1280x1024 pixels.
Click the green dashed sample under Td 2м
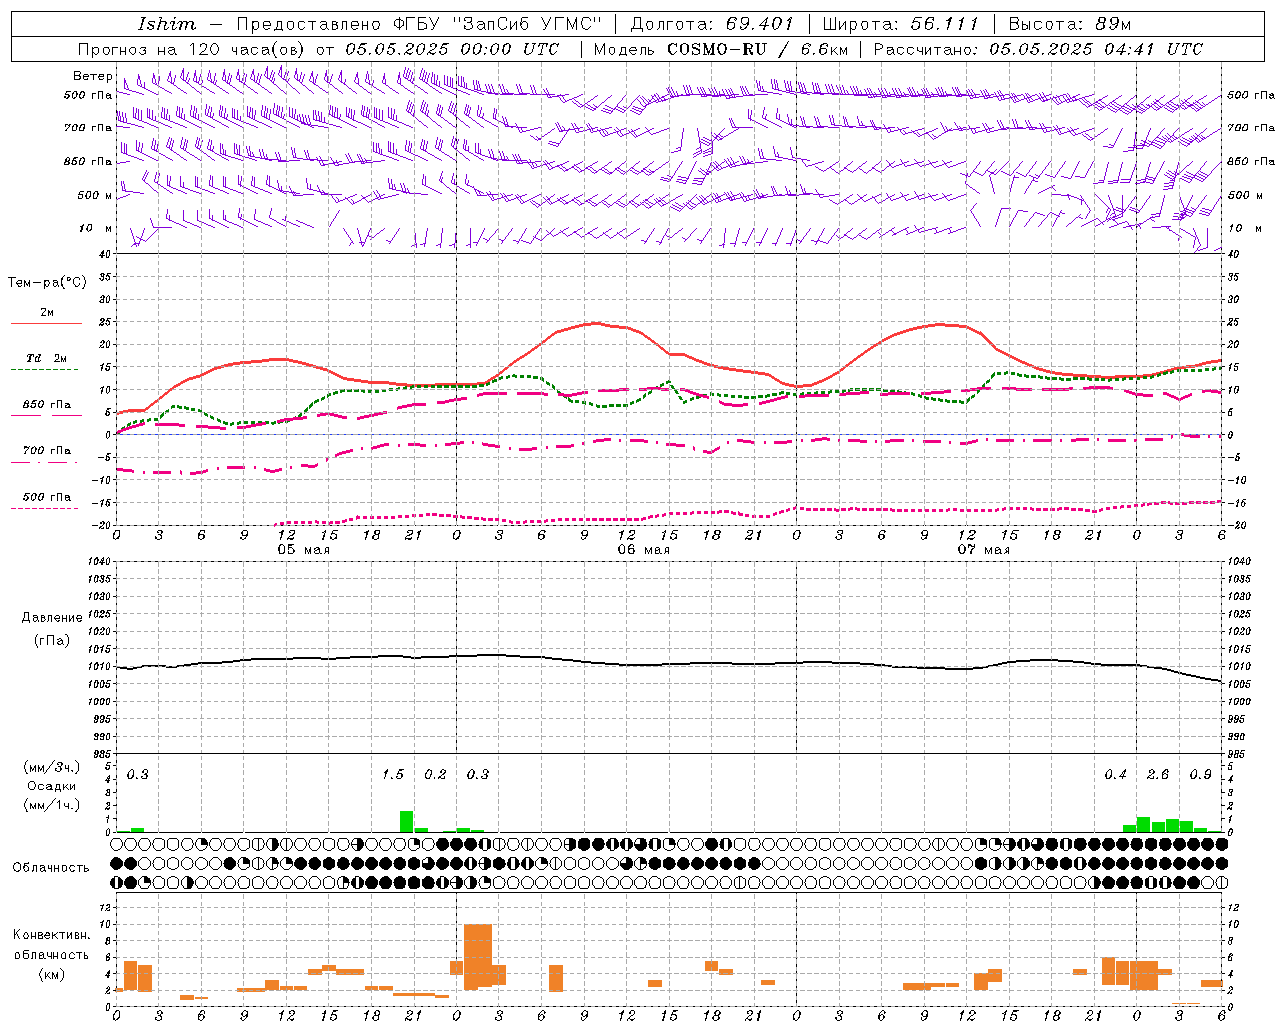coord(46,370)
